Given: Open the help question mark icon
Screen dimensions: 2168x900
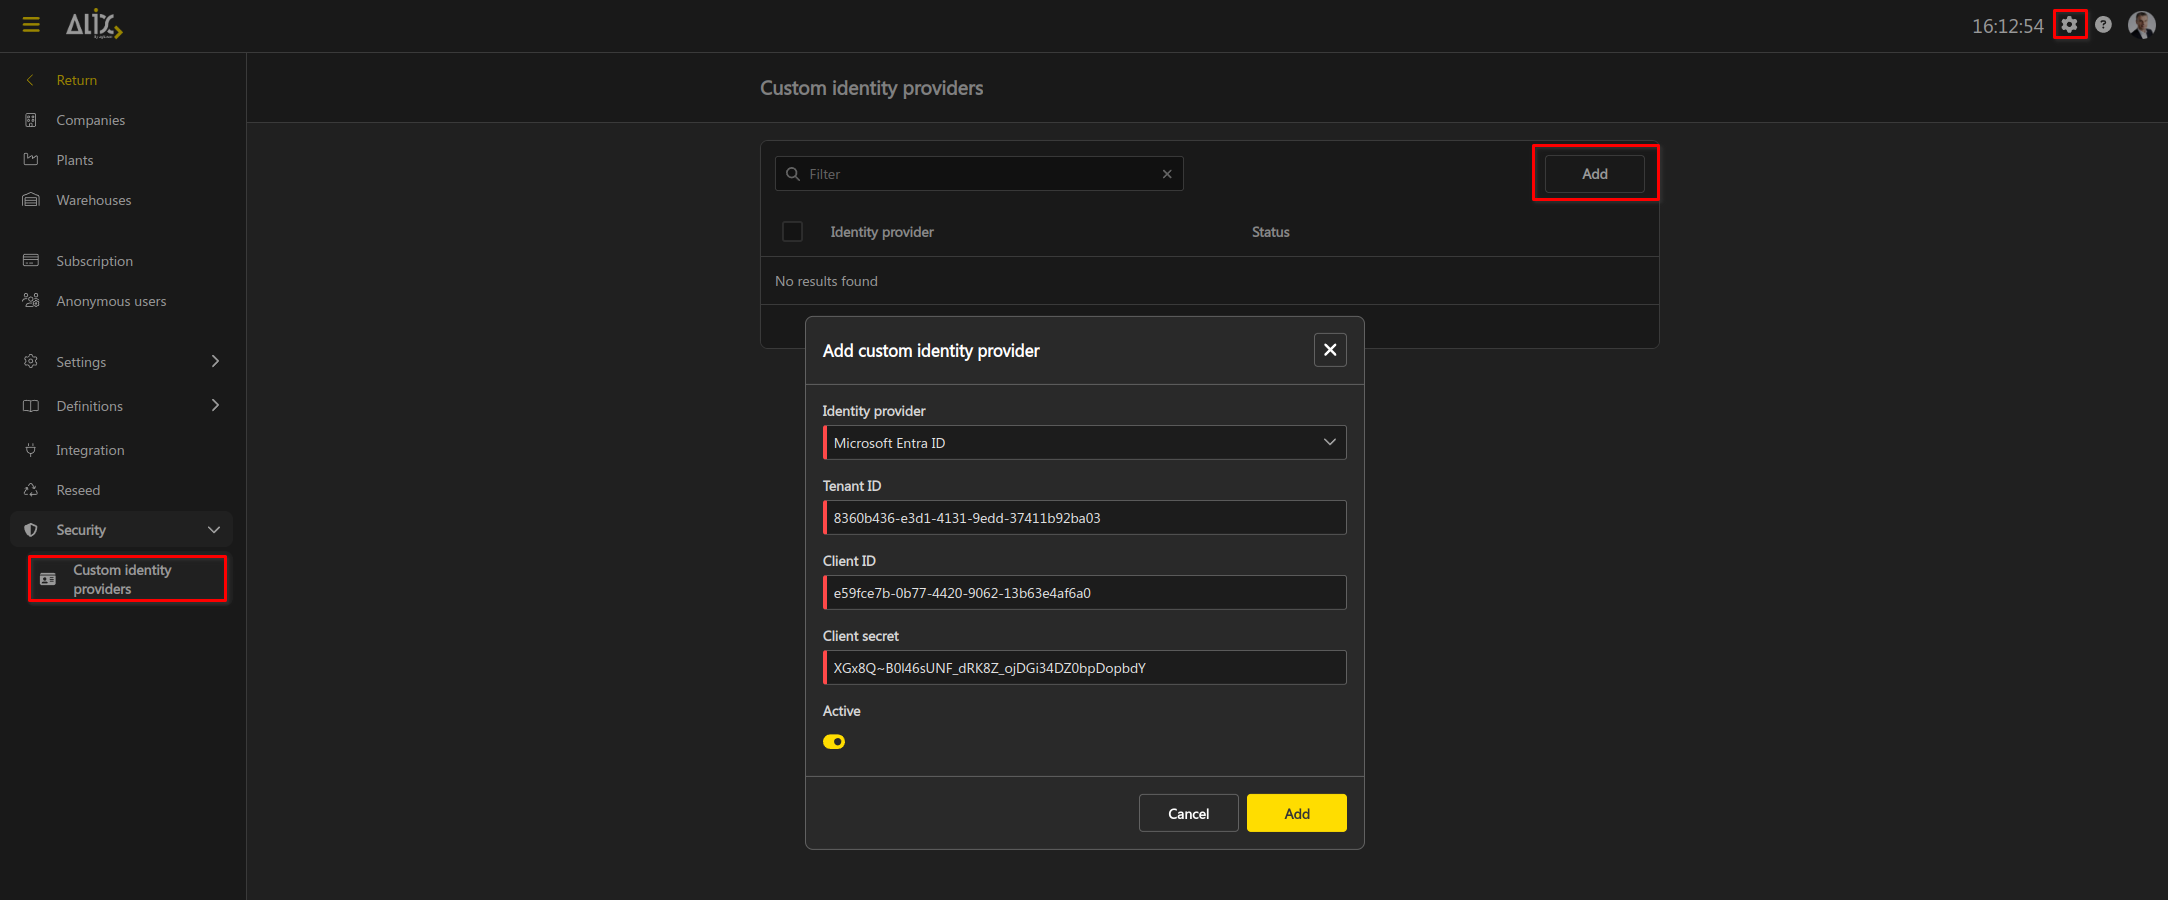Looking at the screenshot, I should (2104, 25).
